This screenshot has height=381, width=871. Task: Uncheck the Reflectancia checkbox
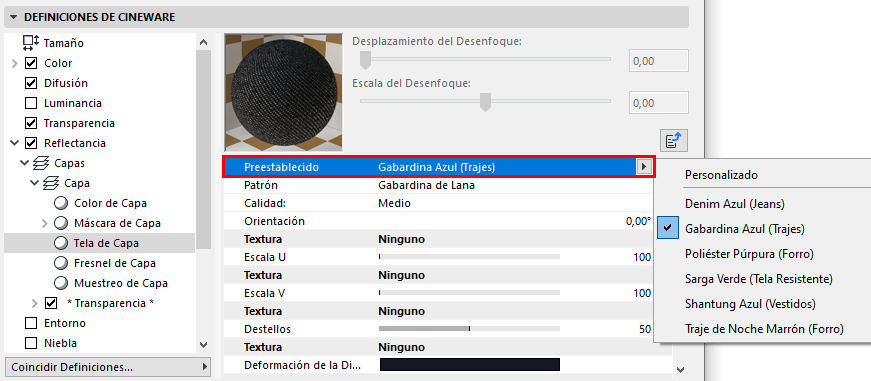(x=31, y=143)
